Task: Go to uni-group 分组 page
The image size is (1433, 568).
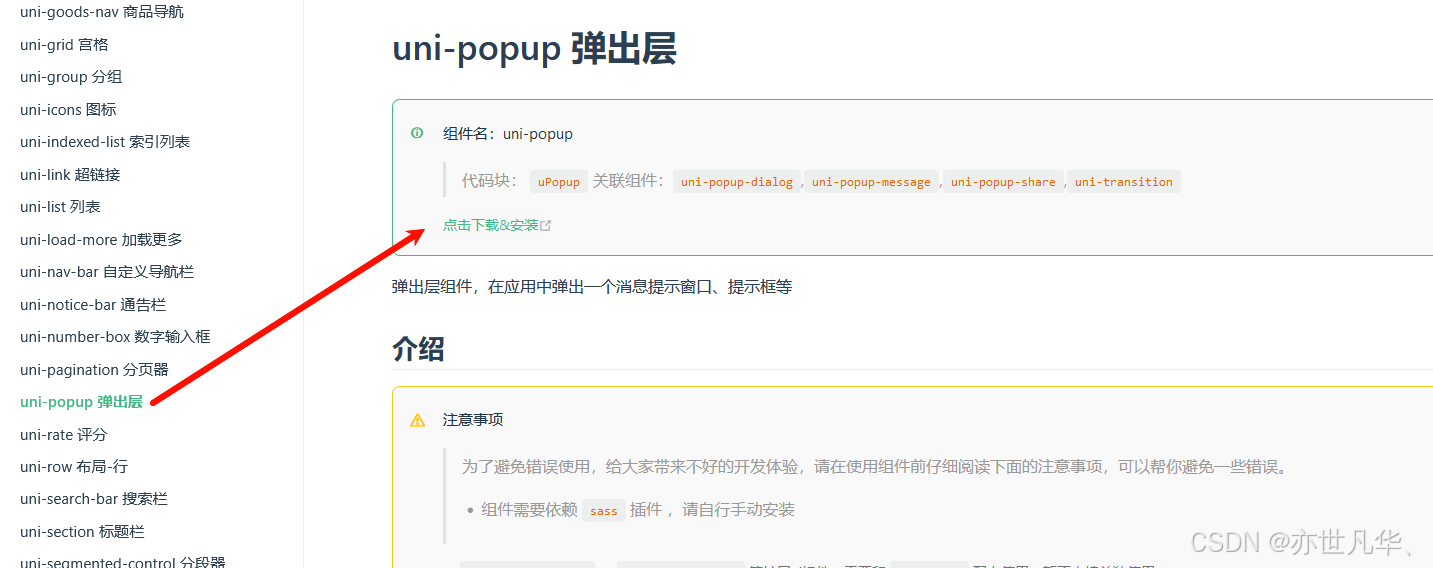Action: pyautogui.click(x=71, y=77)
